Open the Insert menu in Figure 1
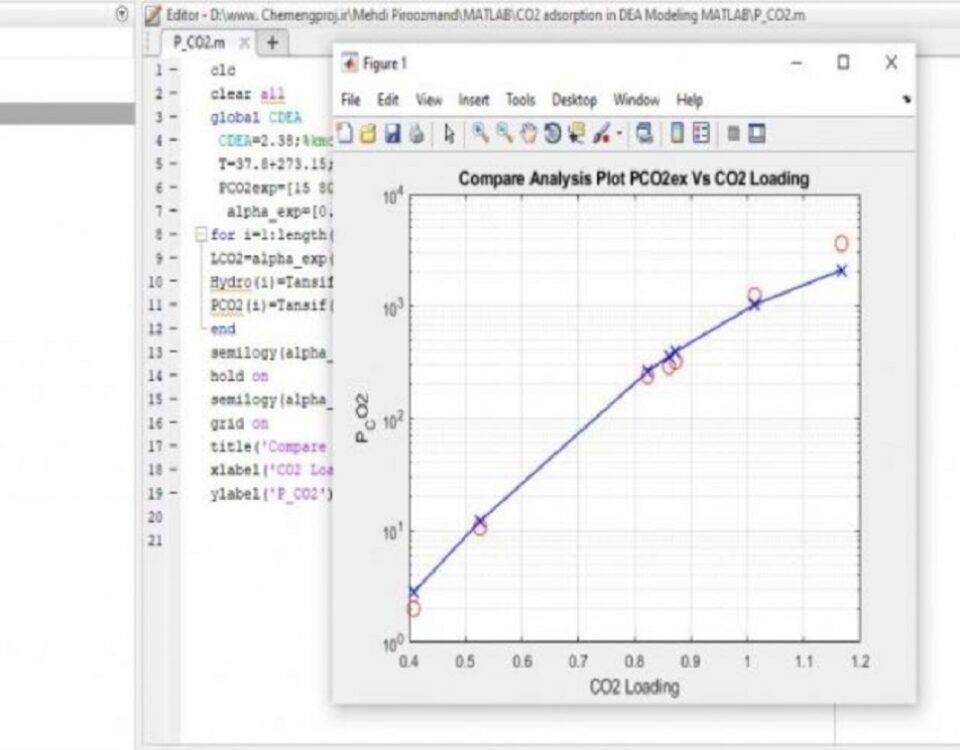 474,100
